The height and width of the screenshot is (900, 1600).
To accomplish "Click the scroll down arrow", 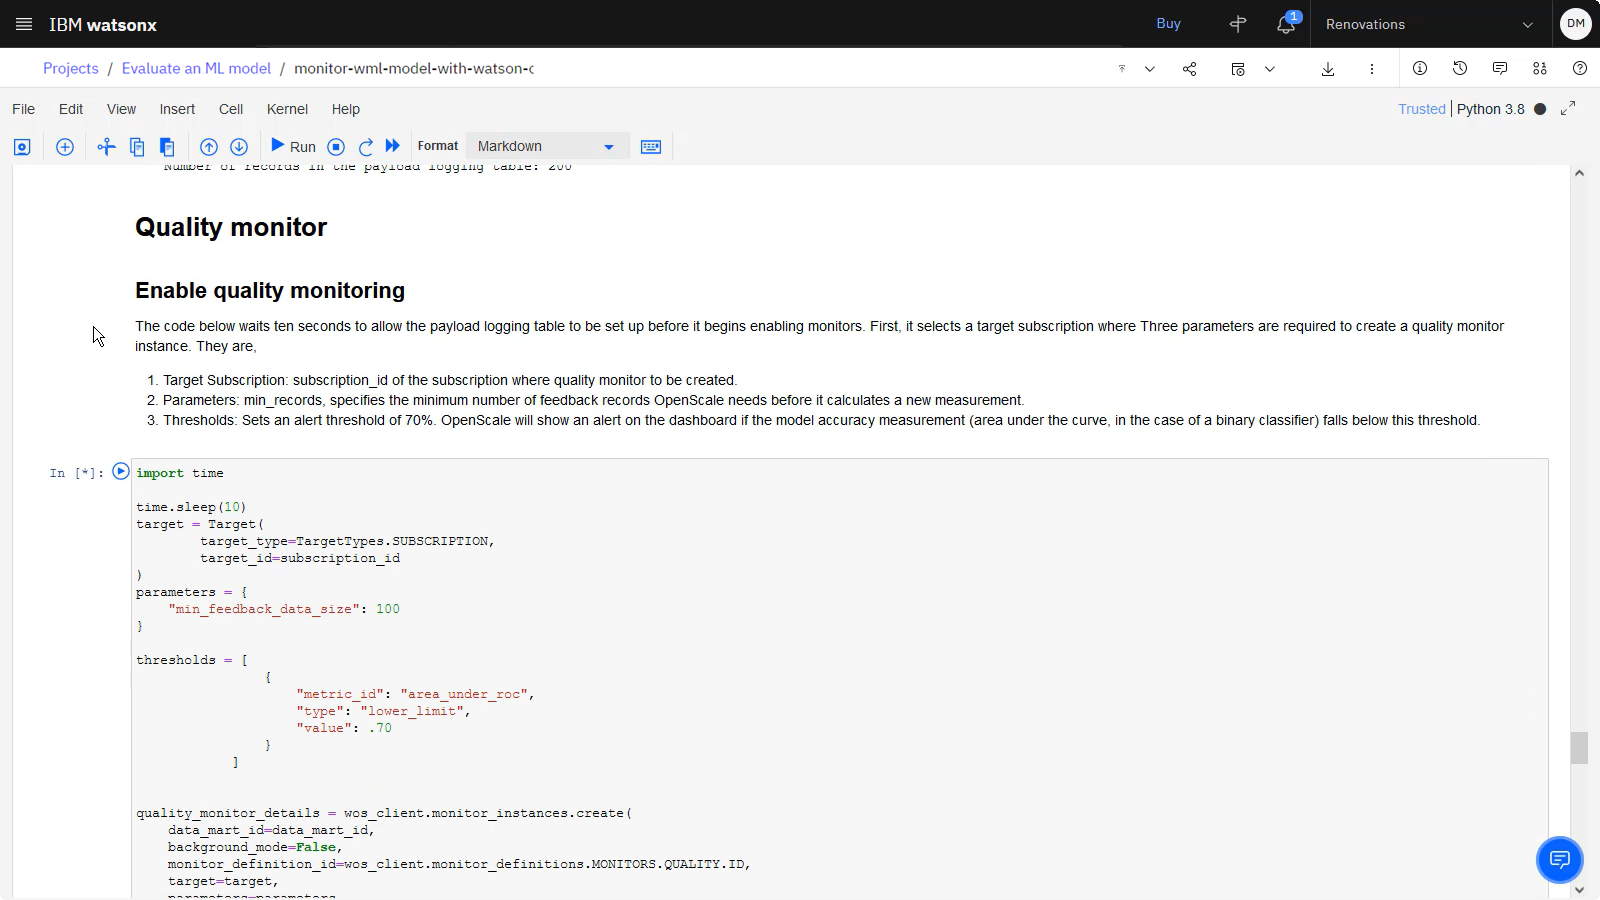I will (x=1579, y=890).
